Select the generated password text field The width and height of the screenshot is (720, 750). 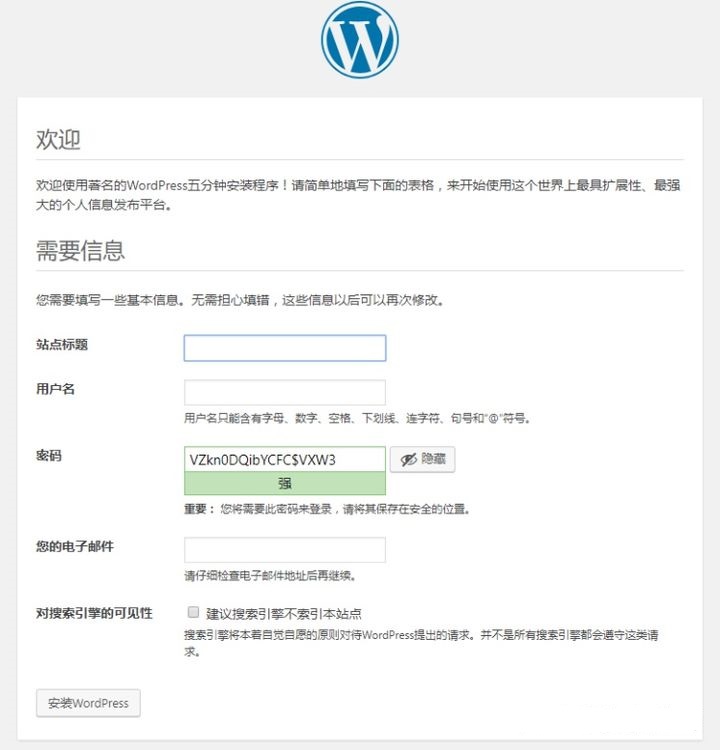point(285,460)
